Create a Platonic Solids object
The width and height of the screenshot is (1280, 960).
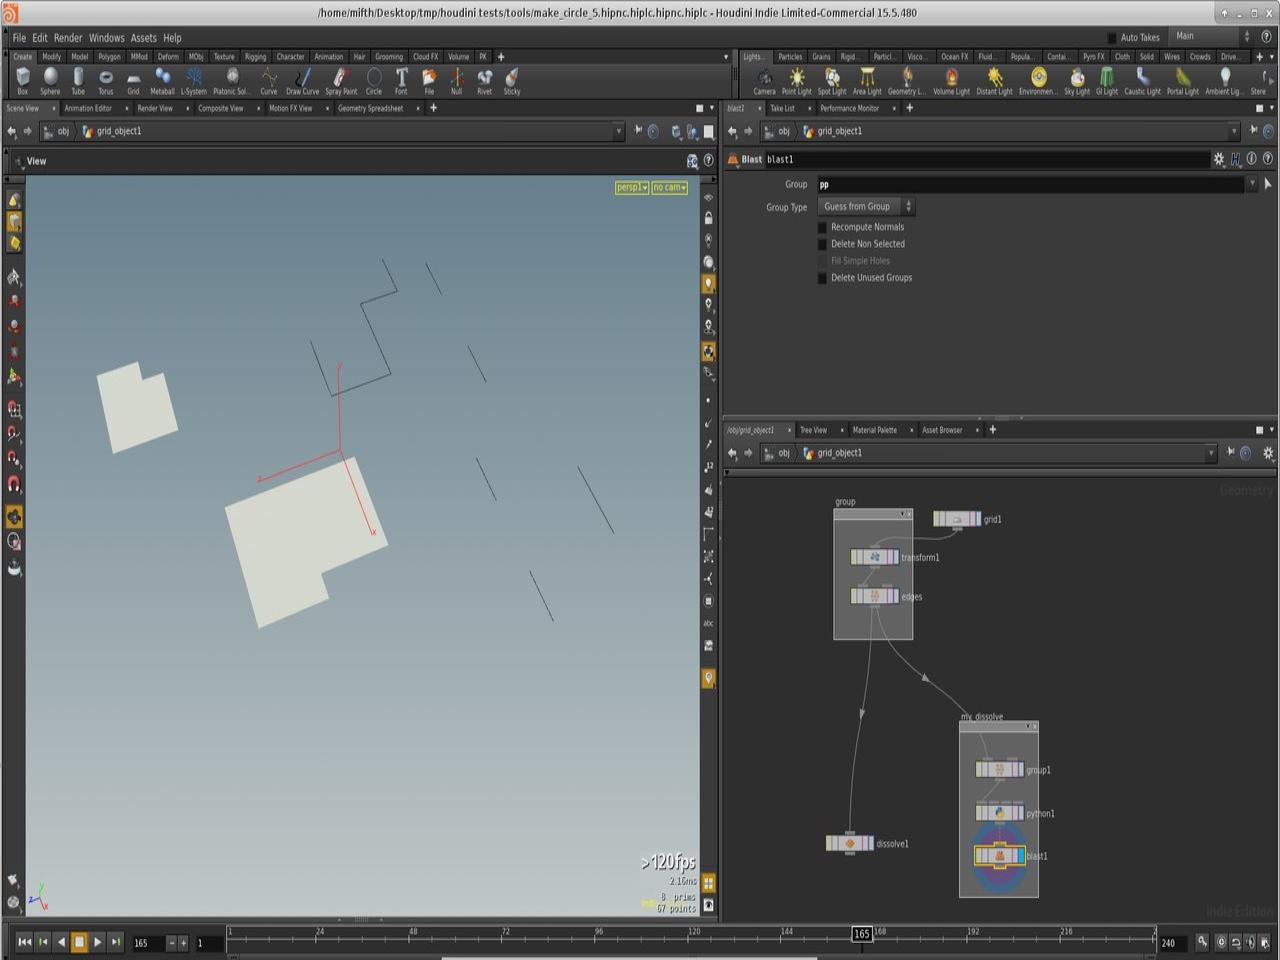point(232,78)
